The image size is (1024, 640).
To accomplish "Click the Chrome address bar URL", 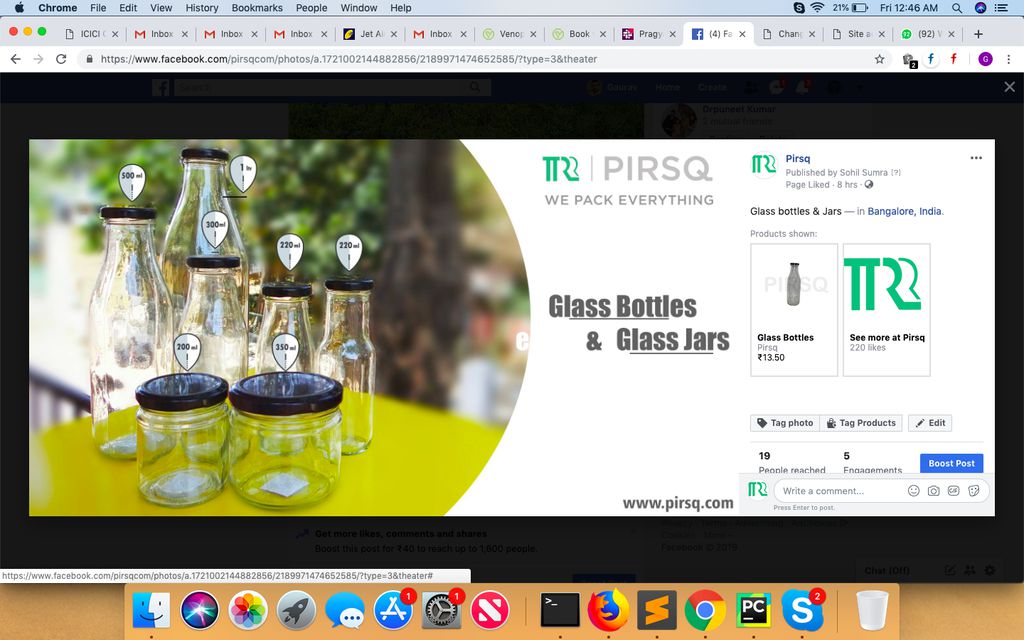I will [x=349, y=59].
